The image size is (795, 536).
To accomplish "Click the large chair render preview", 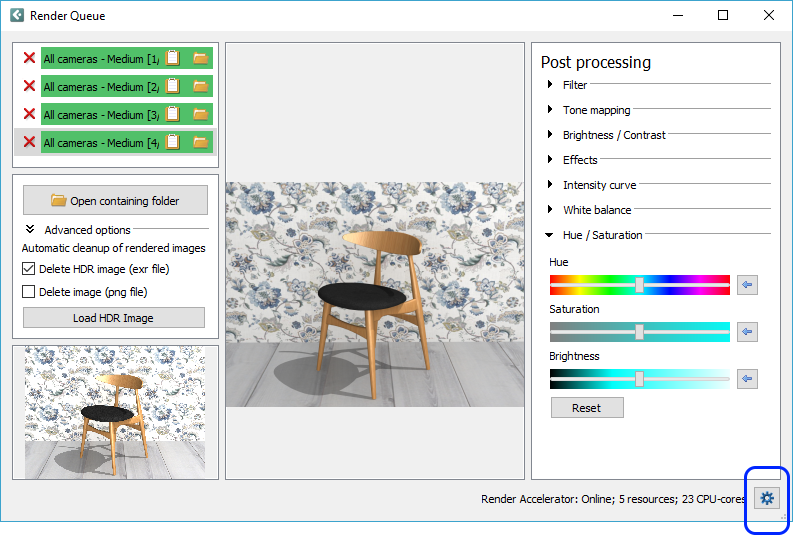I will [375, 295].
